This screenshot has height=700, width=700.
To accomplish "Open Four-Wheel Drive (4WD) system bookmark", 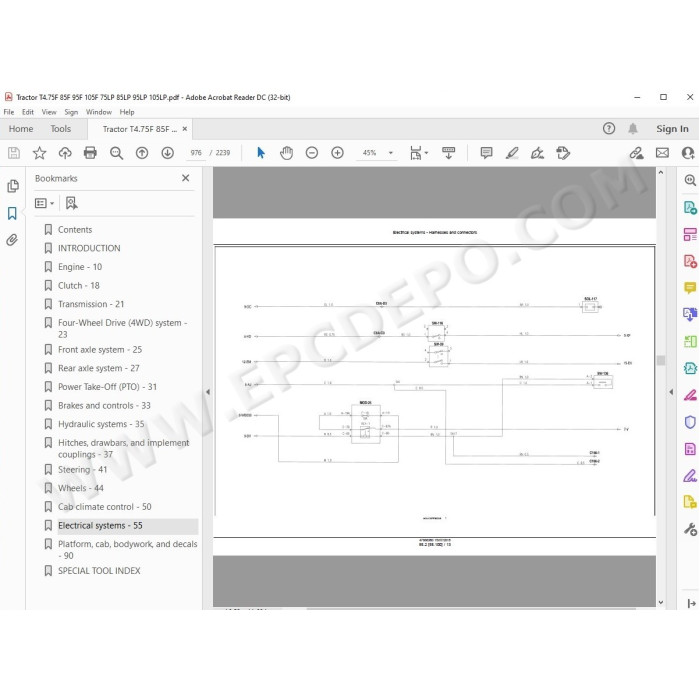I will 122,328.
